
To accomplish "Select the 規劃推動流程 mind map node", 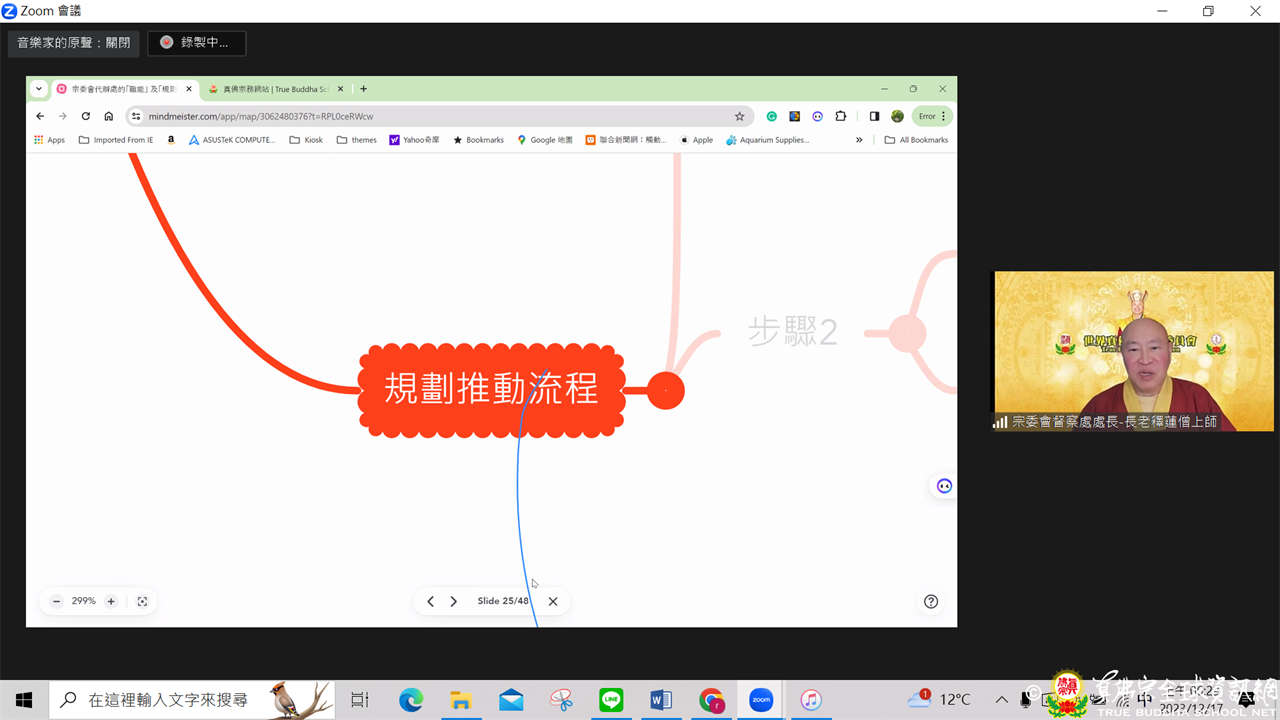I will point(491,389).
